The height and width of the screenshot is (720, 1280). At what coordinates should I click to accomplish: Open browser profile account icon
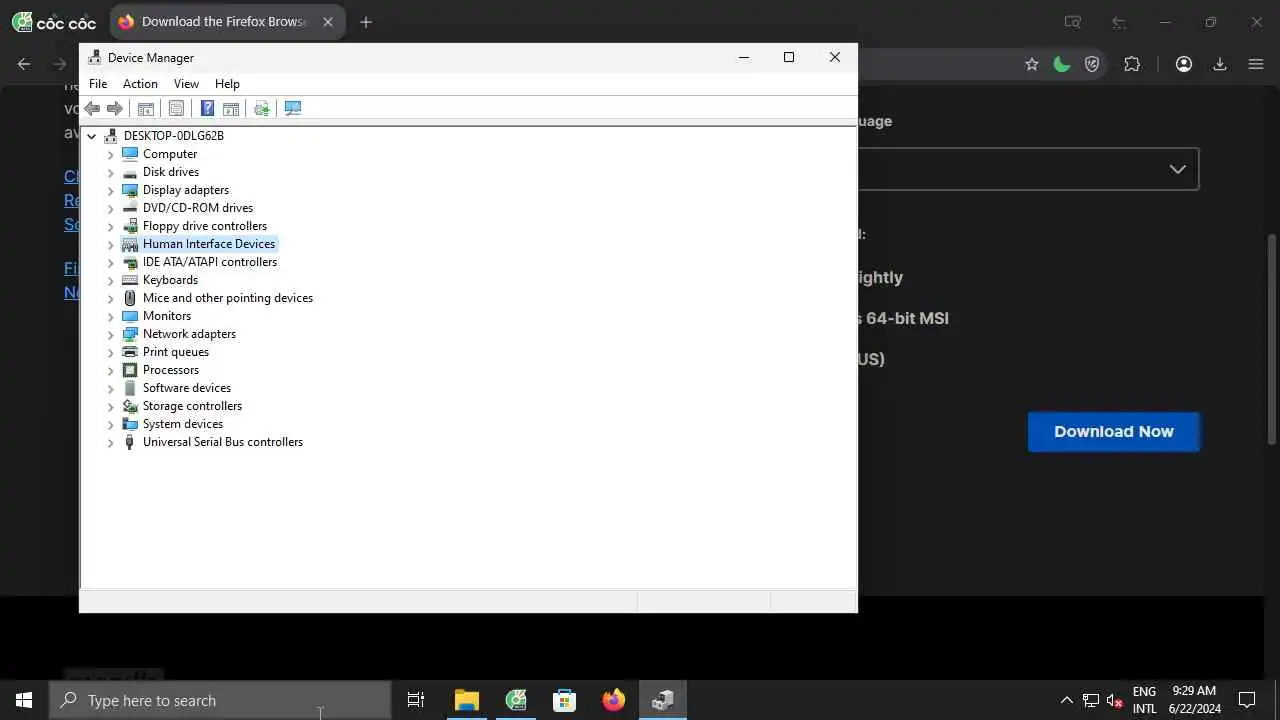(1184, 64)
